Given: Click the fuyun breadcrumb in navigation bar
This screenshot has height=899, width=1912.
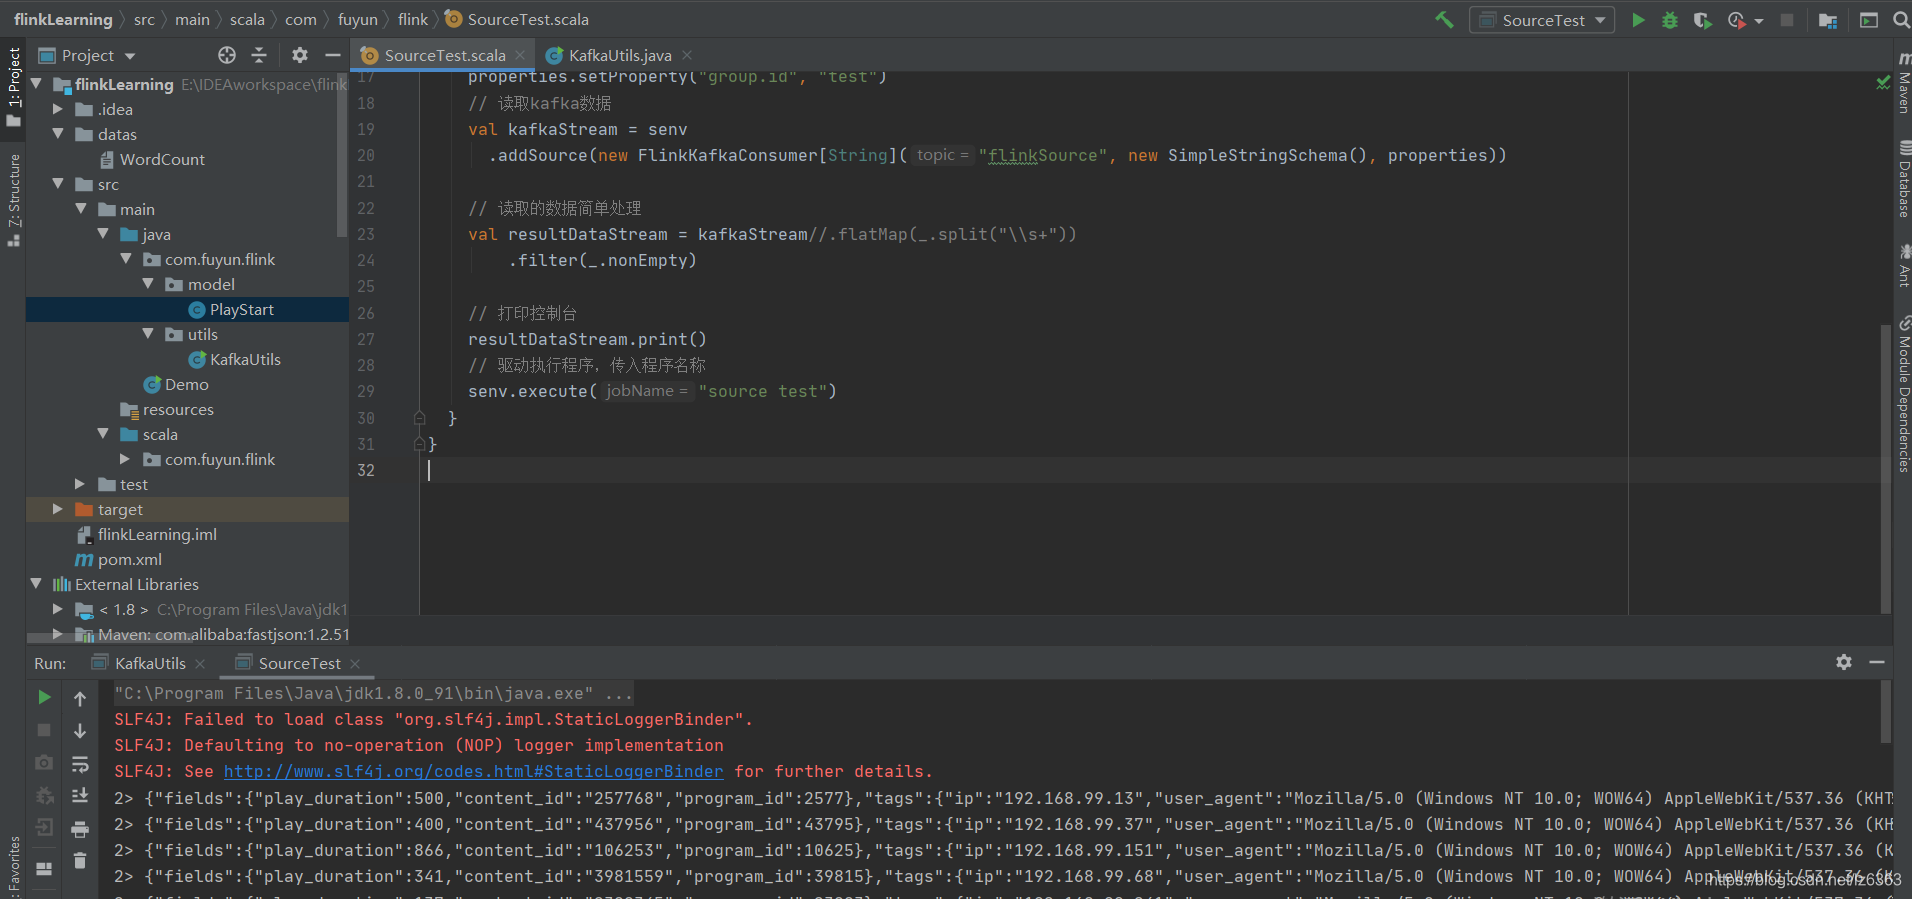Looking at the screenshot, I should click(358, 19).
